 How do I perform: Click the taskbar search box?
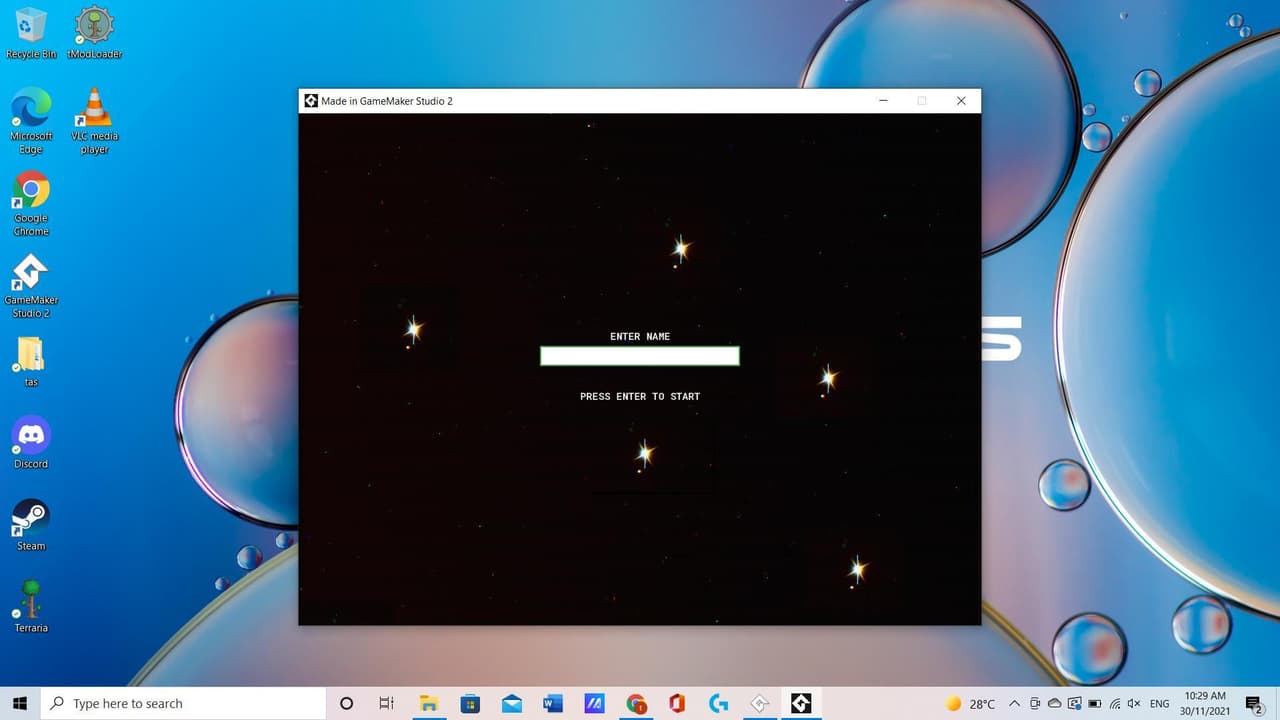pos(183,704)
